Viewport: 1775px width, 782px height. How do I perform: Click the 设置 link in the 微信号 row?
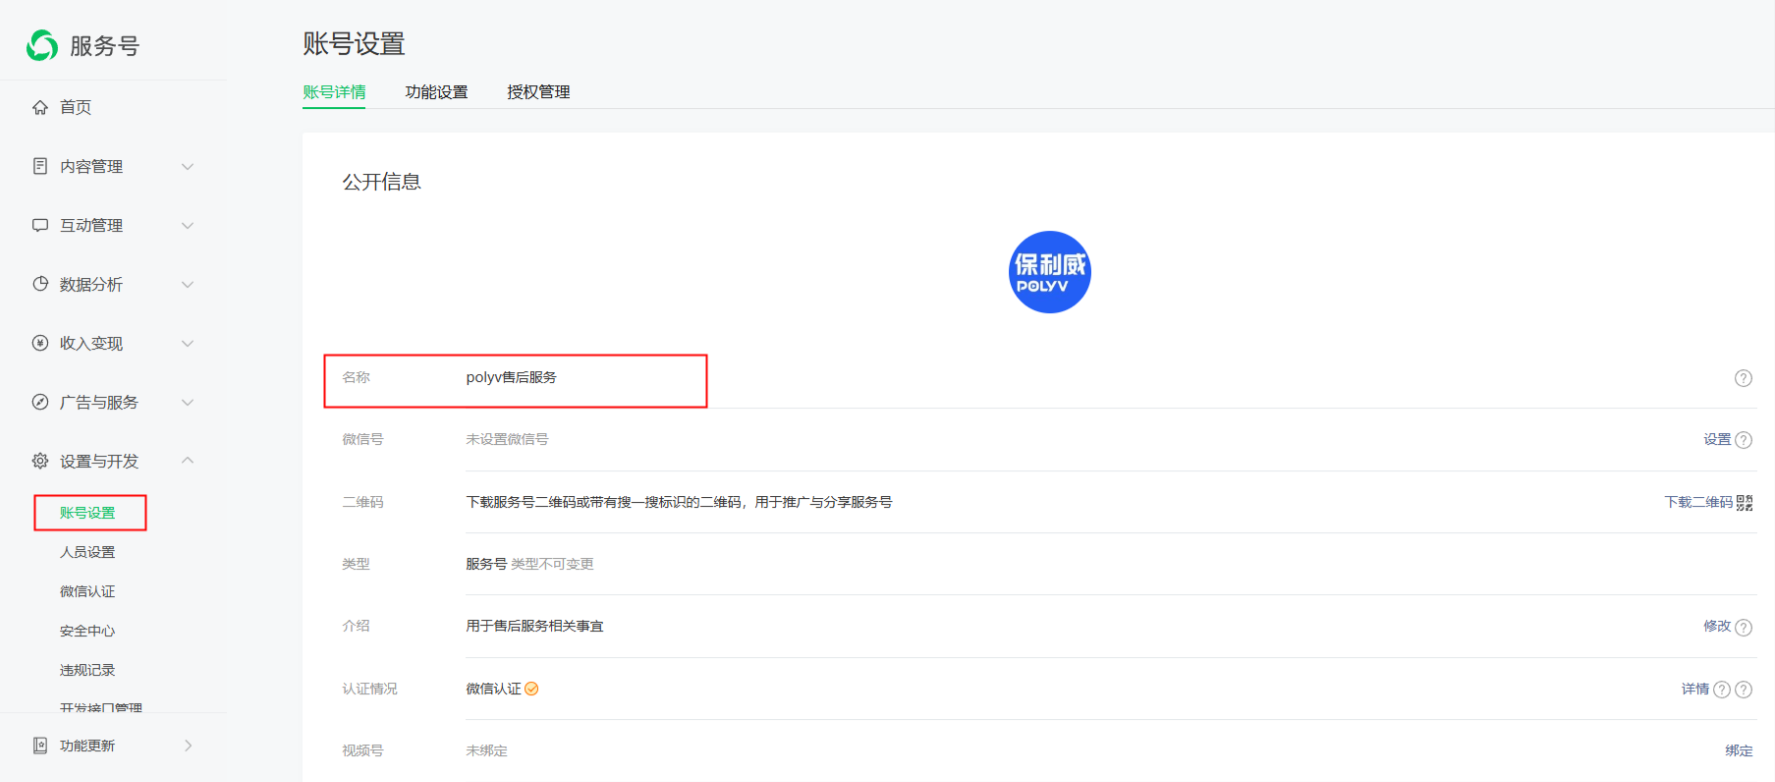1717,439
